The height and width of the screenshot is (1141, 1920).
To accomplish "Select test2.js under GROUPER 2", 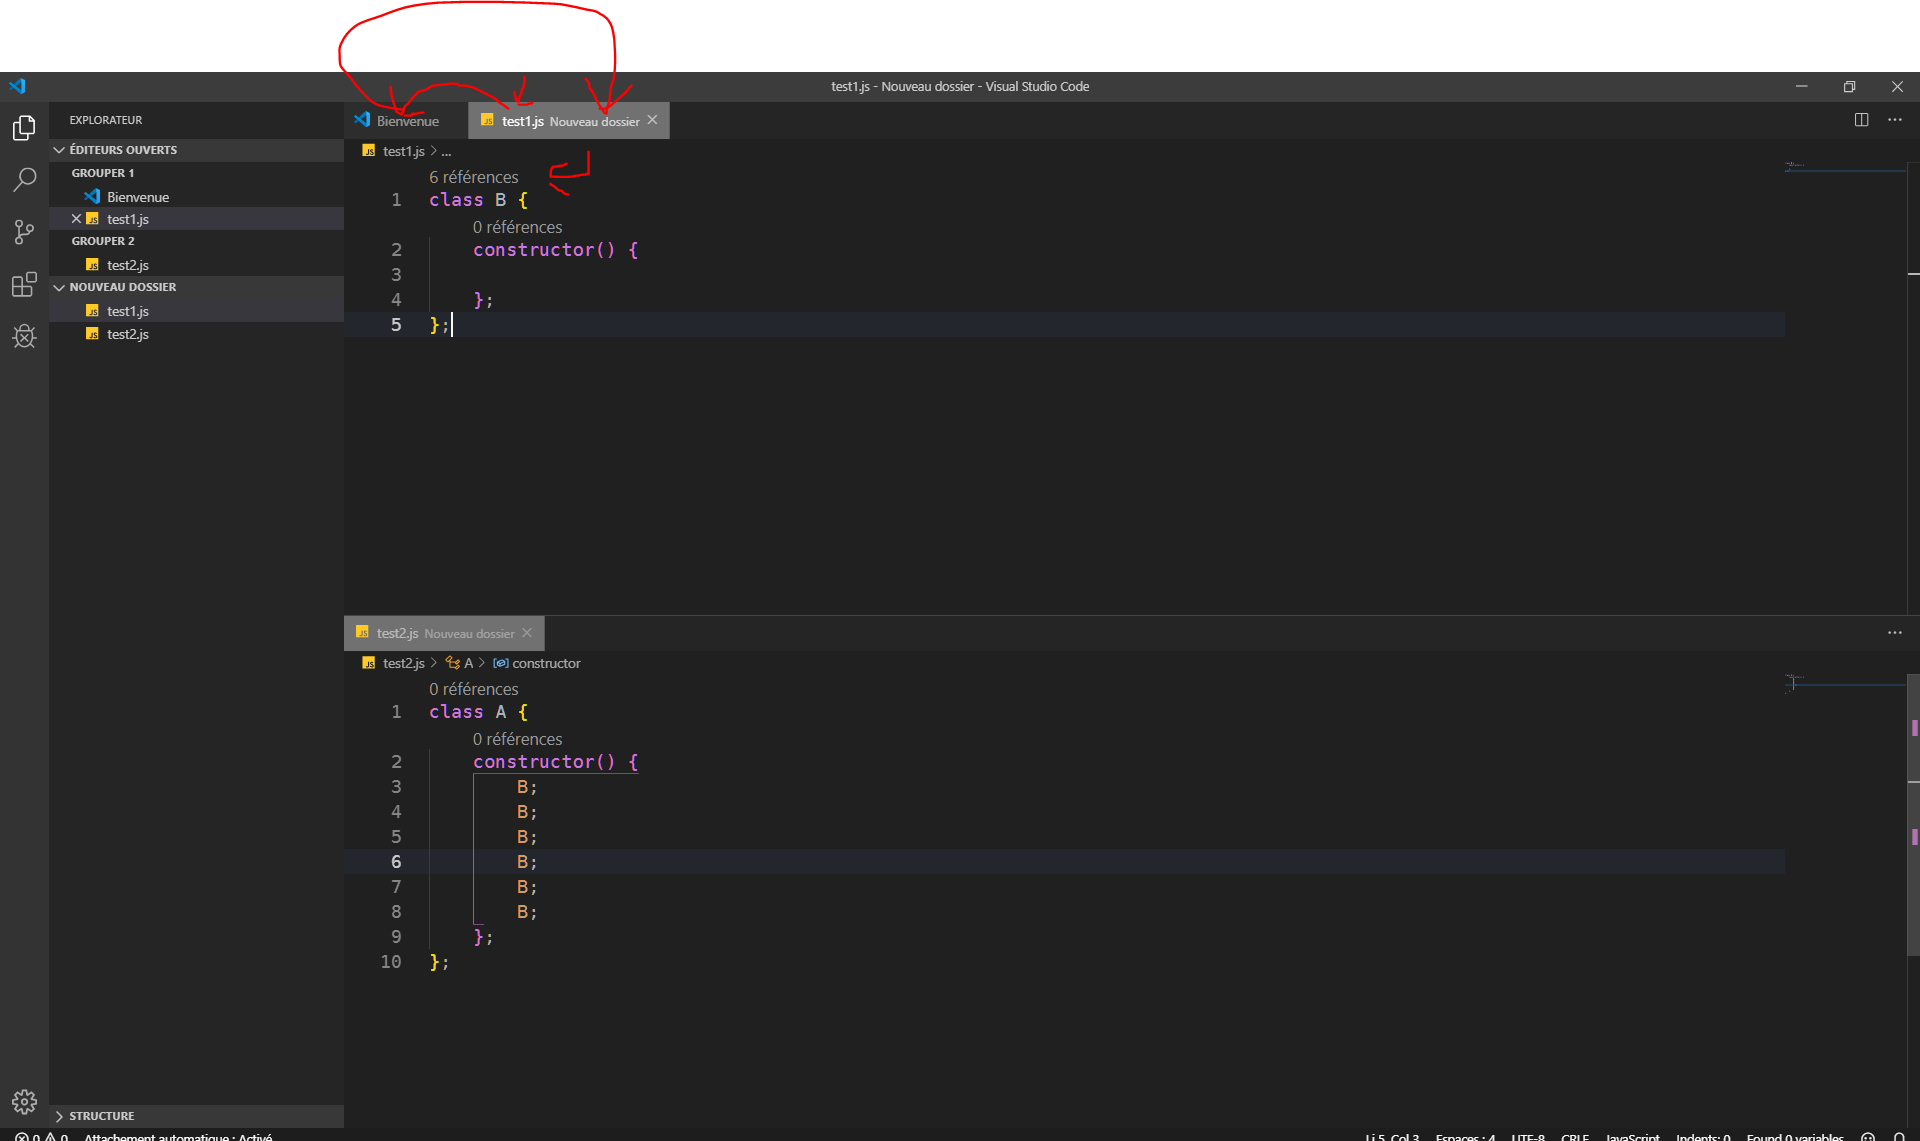I will (x=127, y=264).
